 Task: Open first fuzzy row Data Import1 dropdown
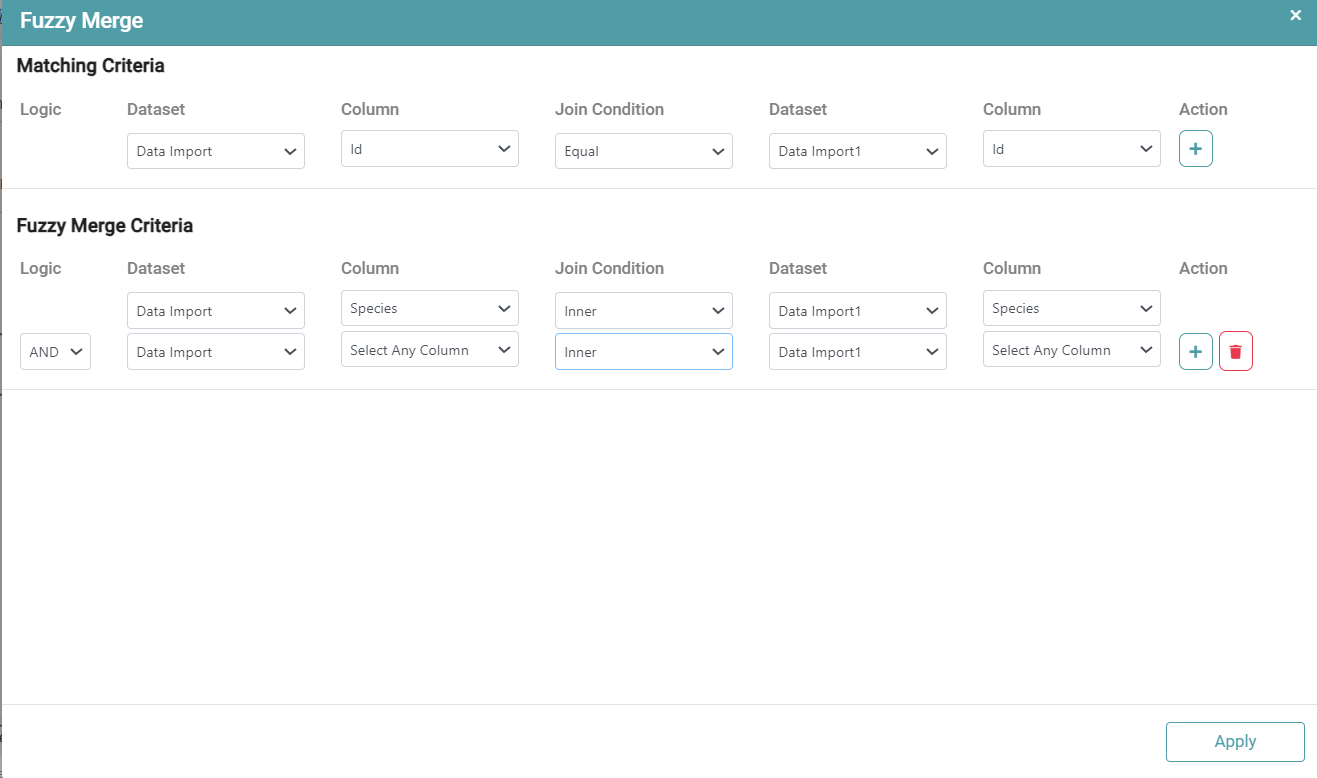857,311
